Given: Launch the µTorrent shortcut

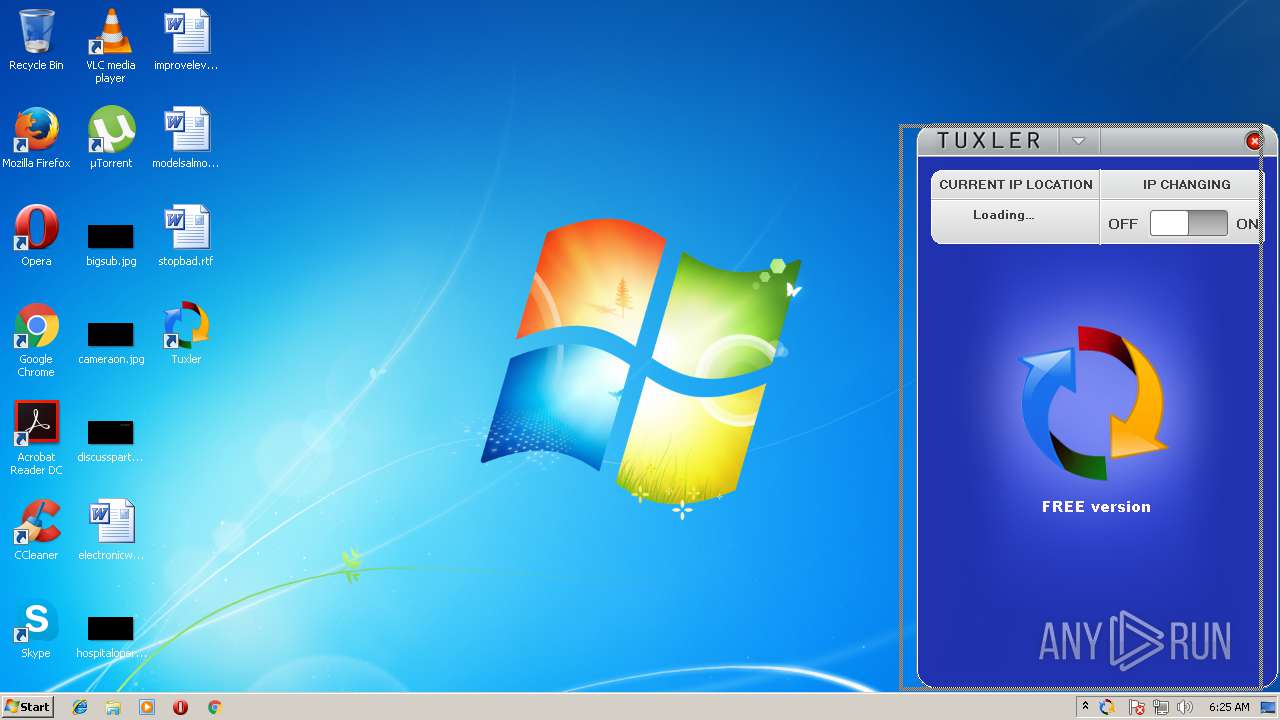Looking at the screenshot, I should [110, 138].
